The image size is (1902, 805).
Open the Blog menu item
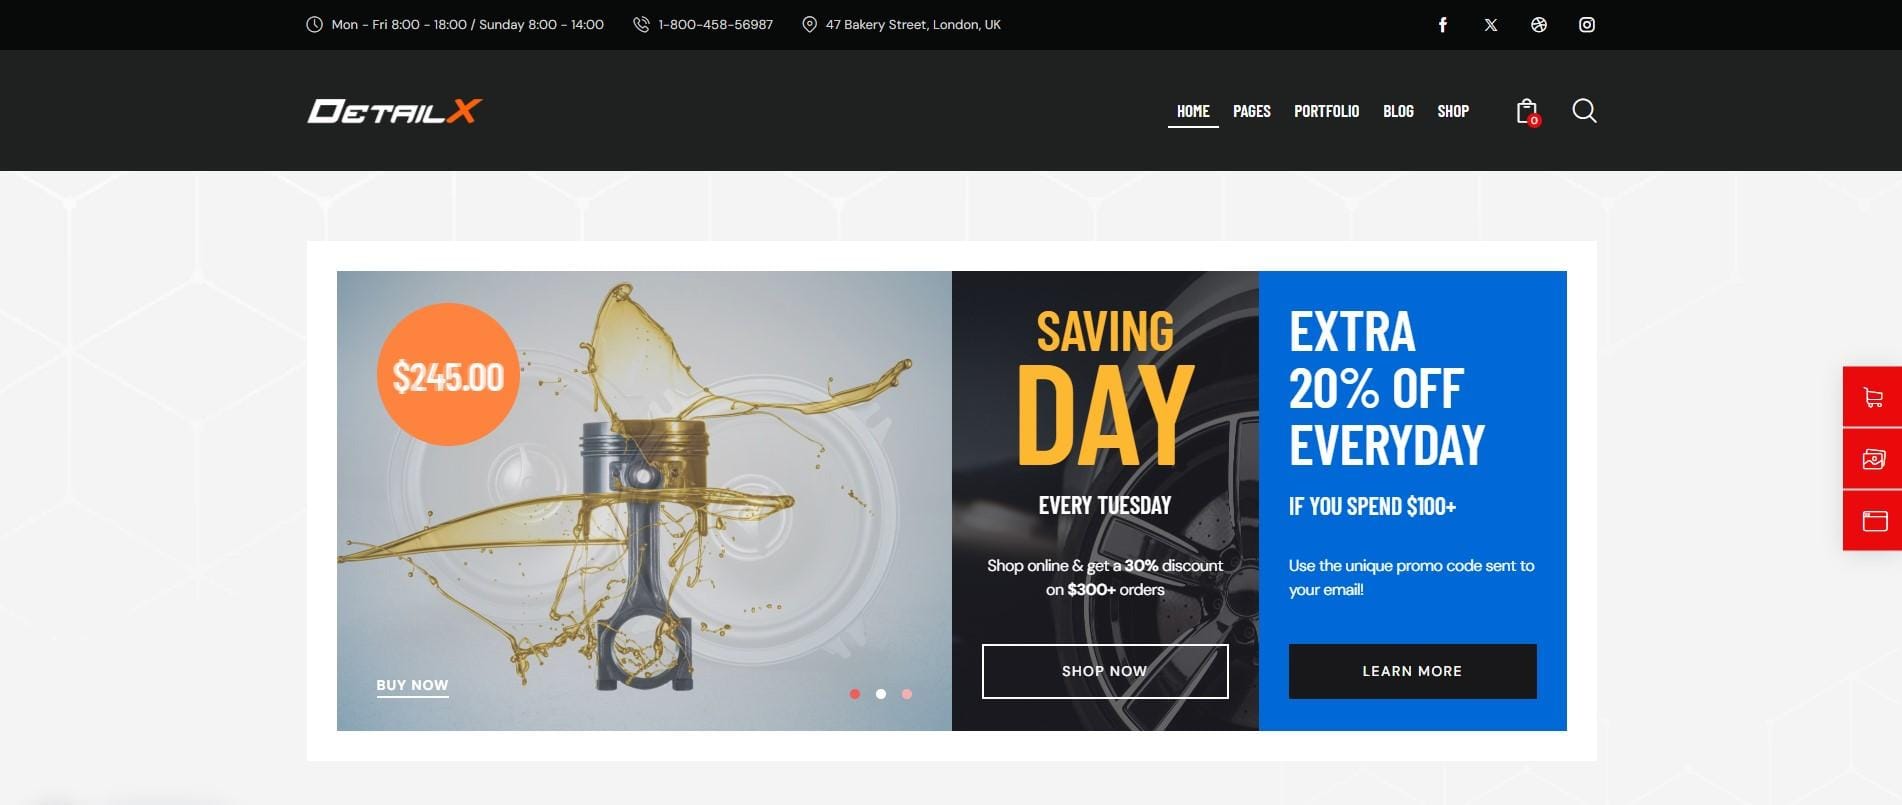click(1398, 111)
